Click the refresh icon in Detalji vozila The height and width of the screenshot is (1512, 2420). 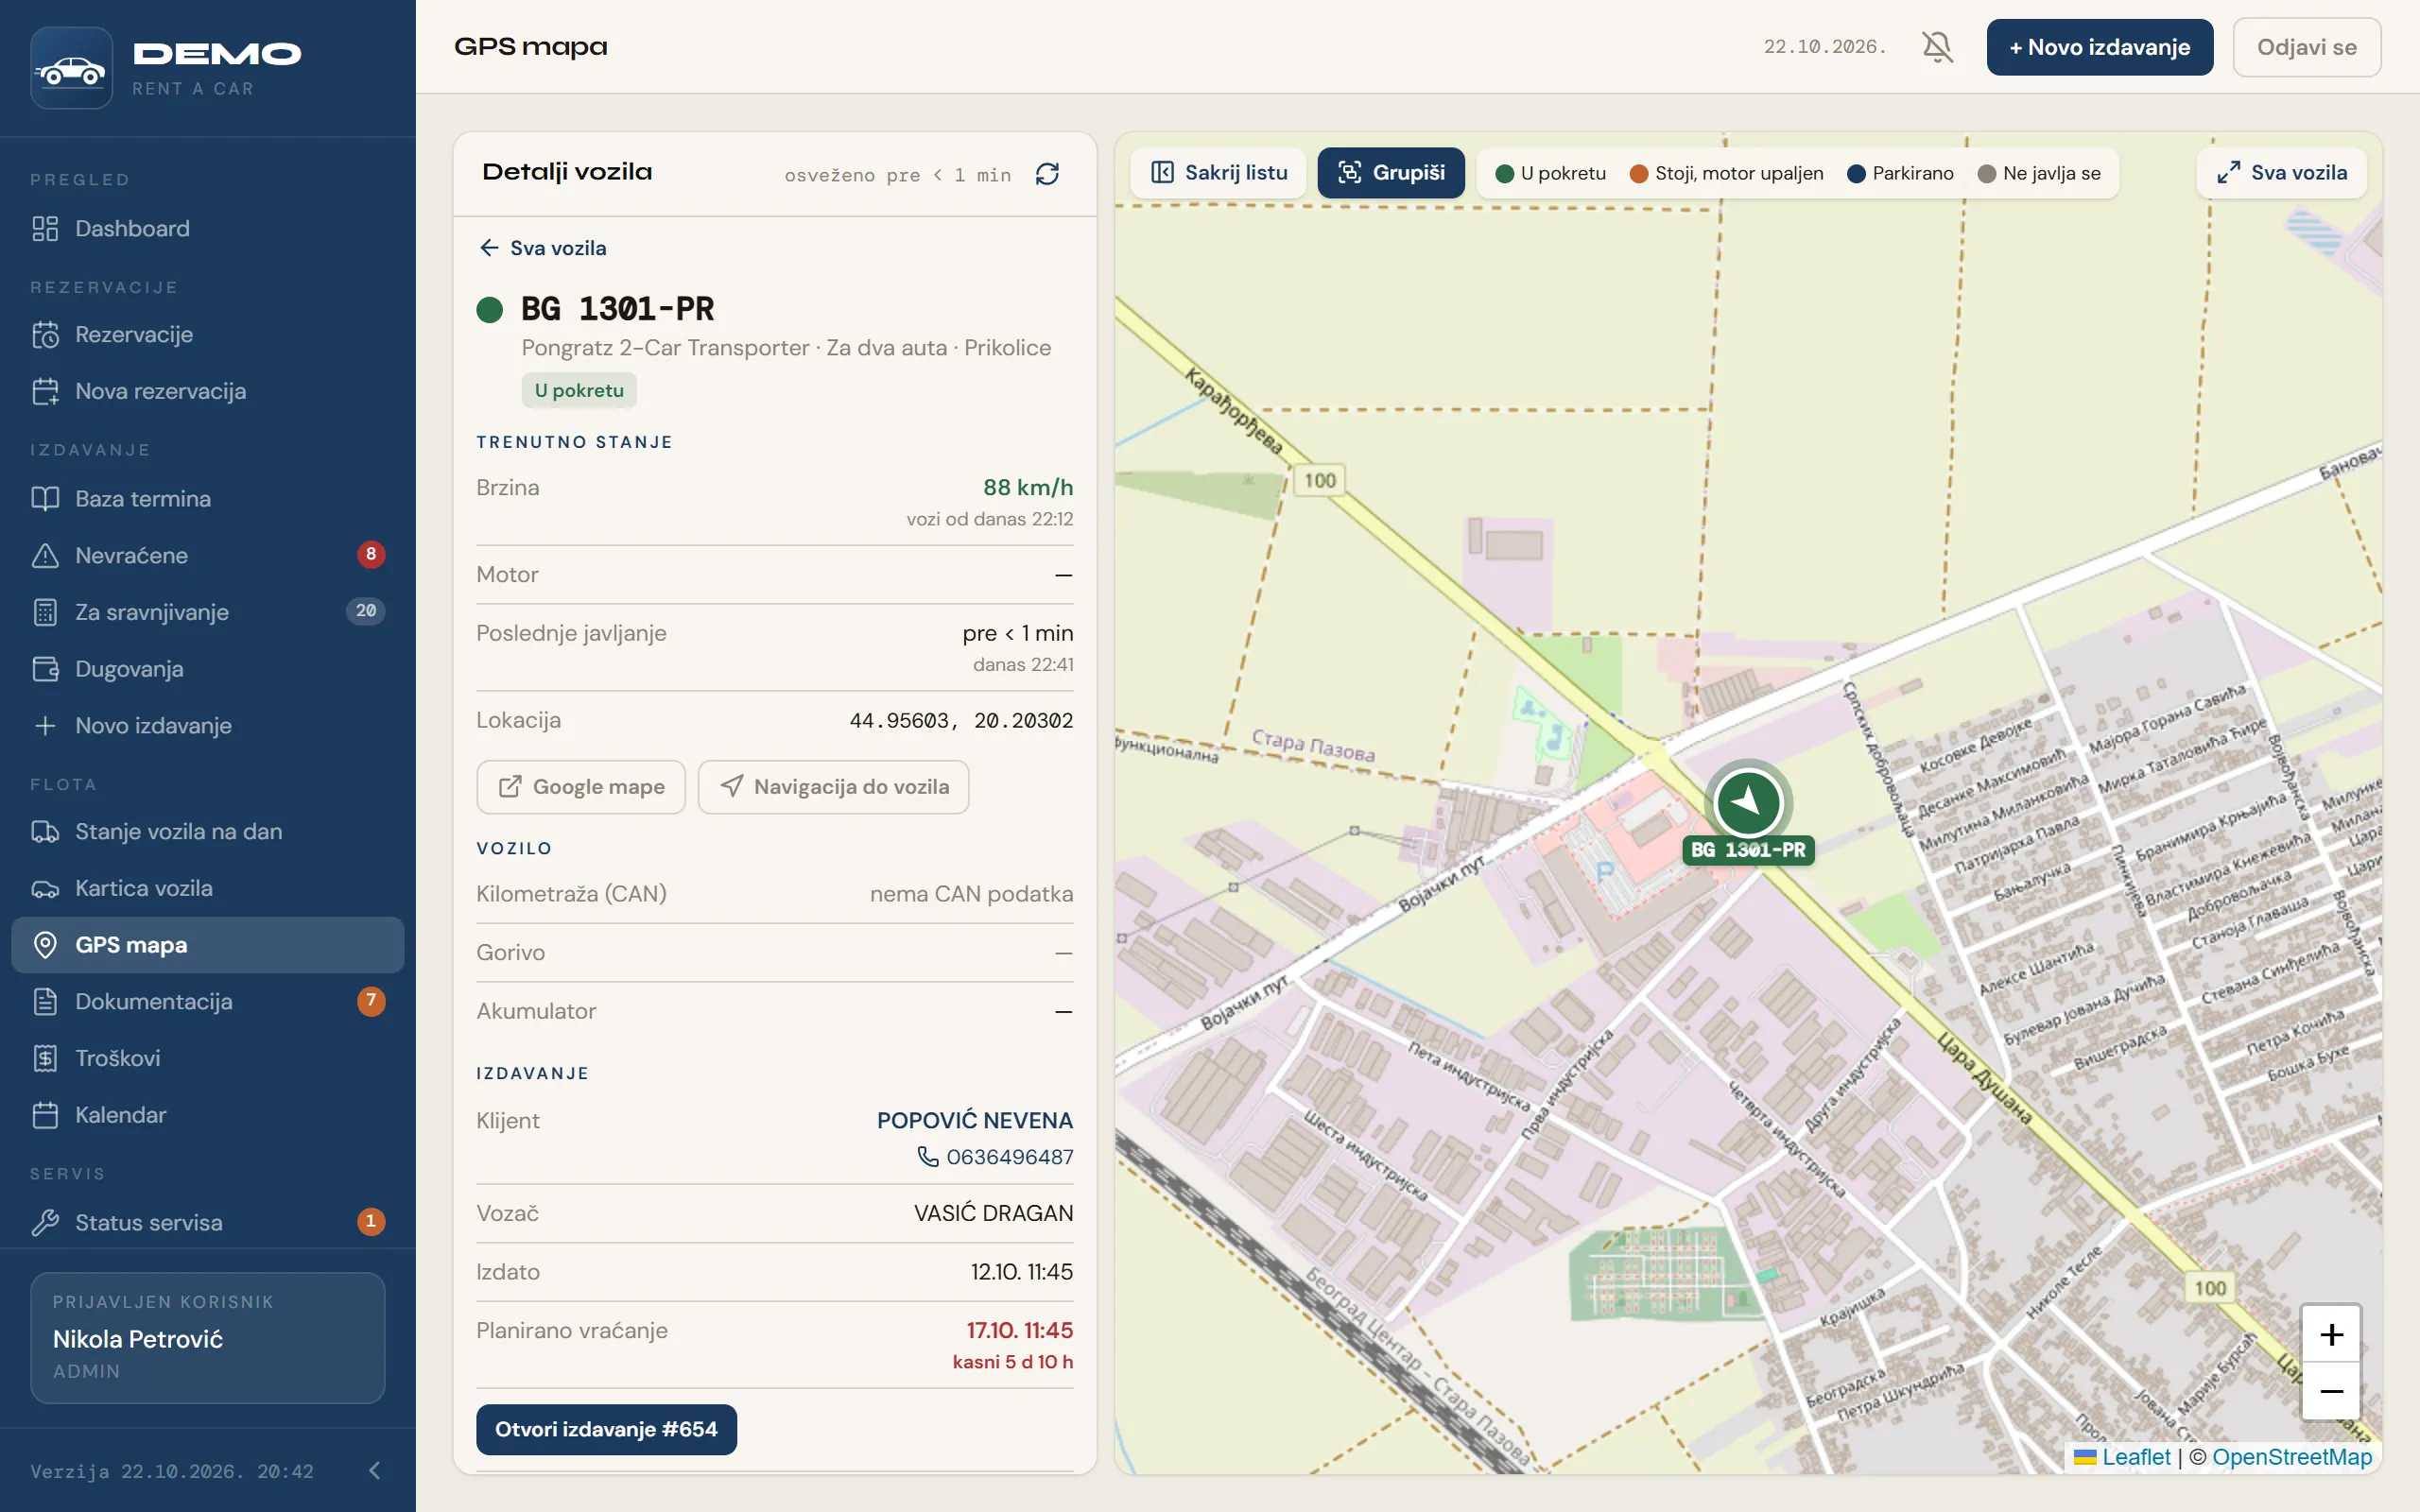point(1047,174)
